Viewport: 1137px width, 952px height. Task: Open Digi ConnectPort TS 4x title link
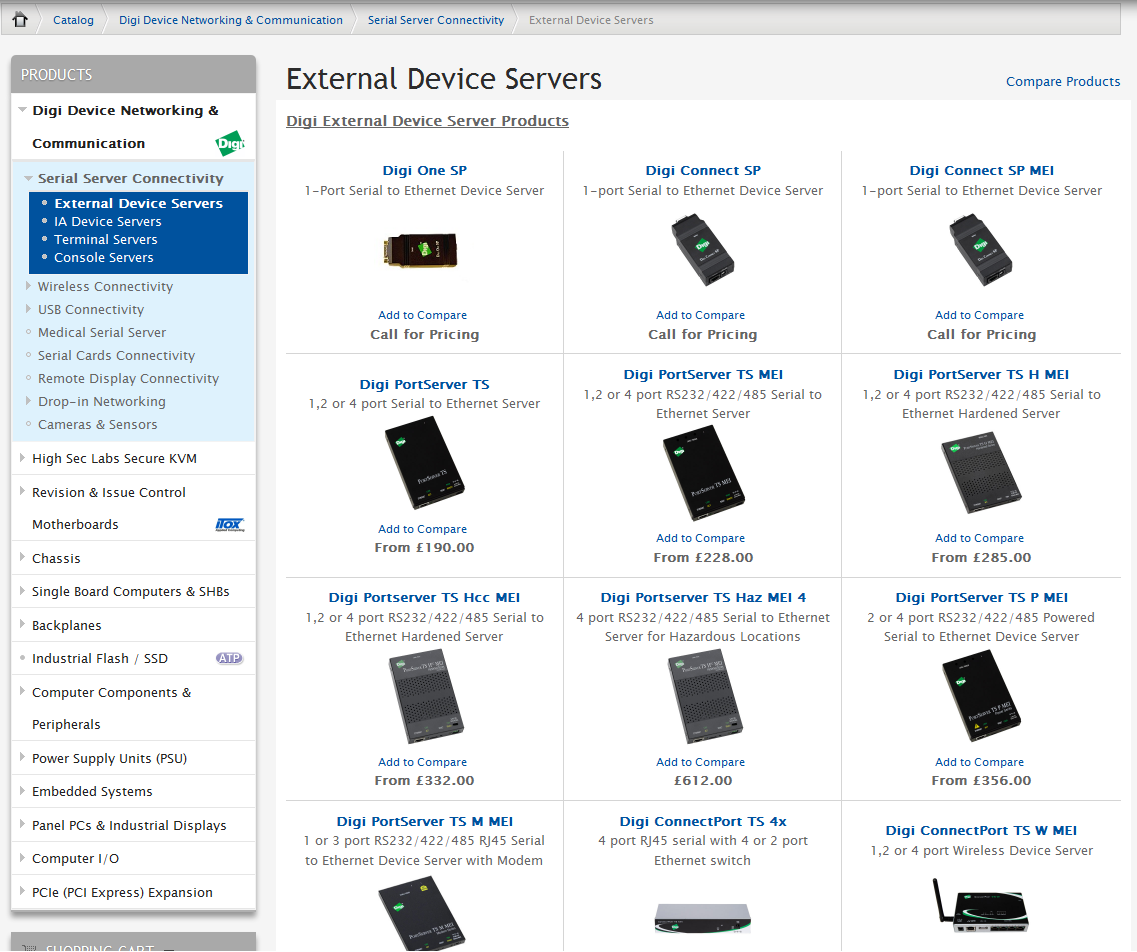coord(703,821)
